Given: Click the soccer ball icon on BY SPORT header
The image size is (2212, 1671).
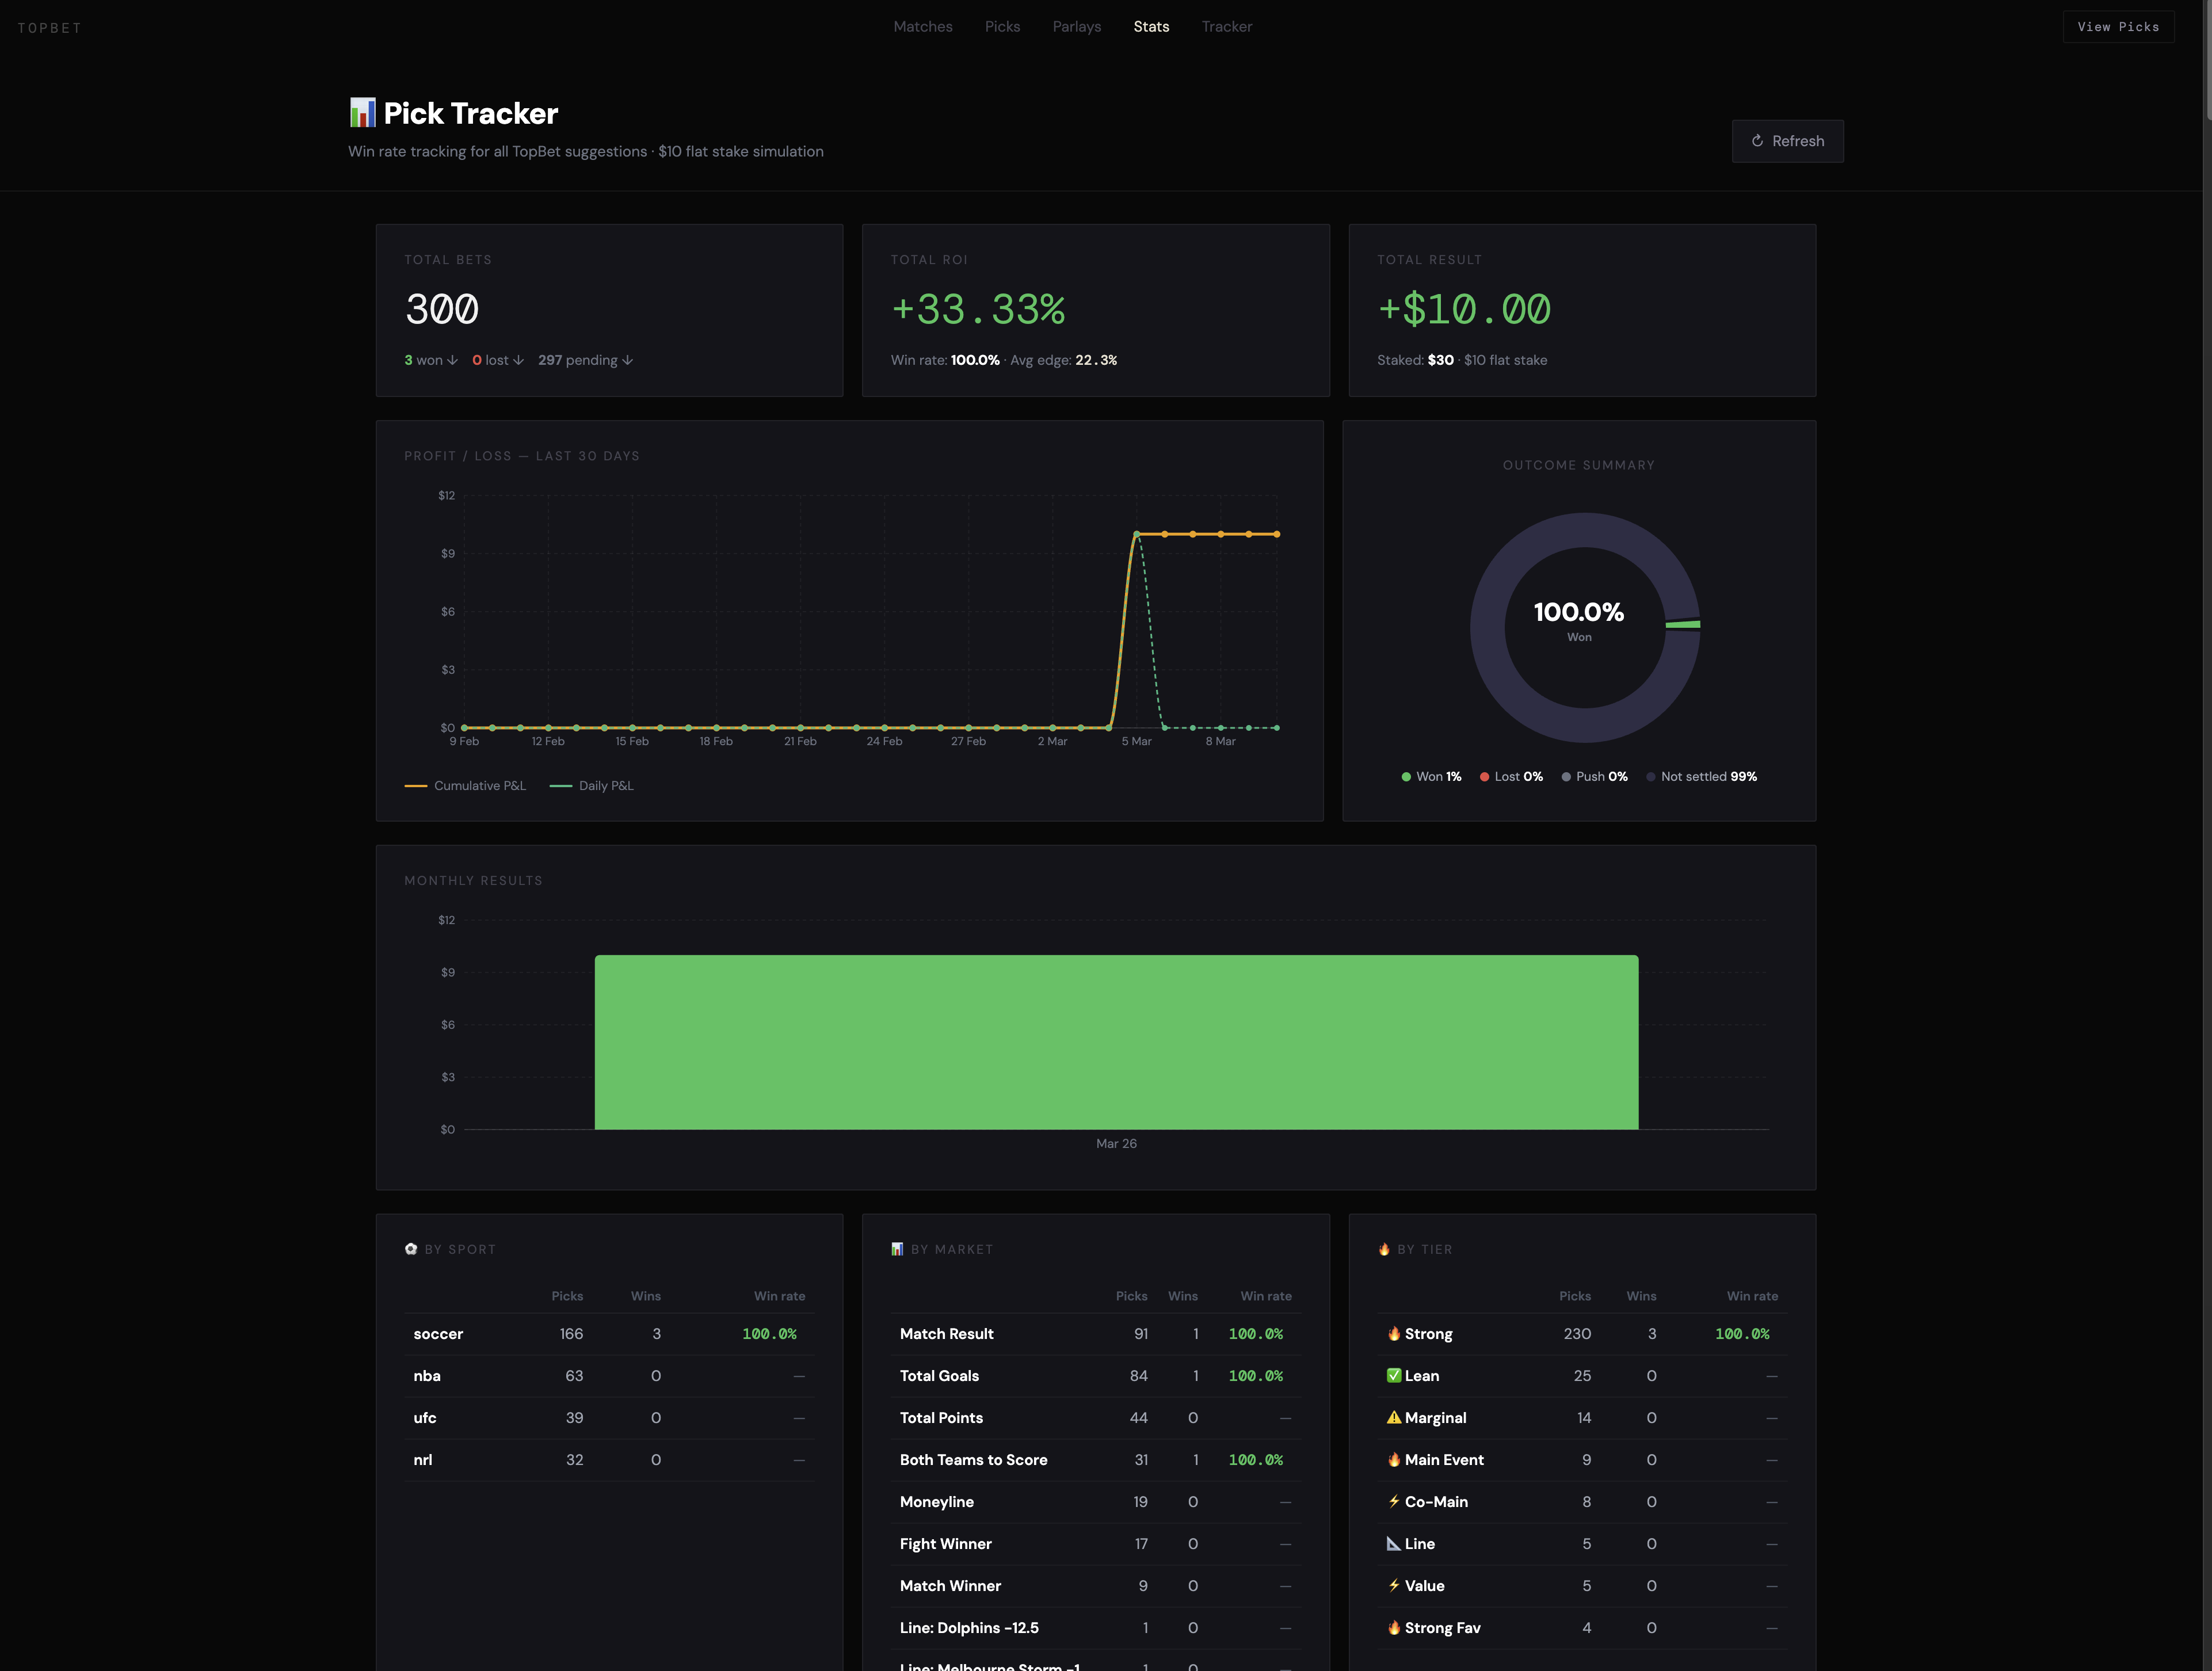Looking at the screenshot, I should coord(411,1249).
